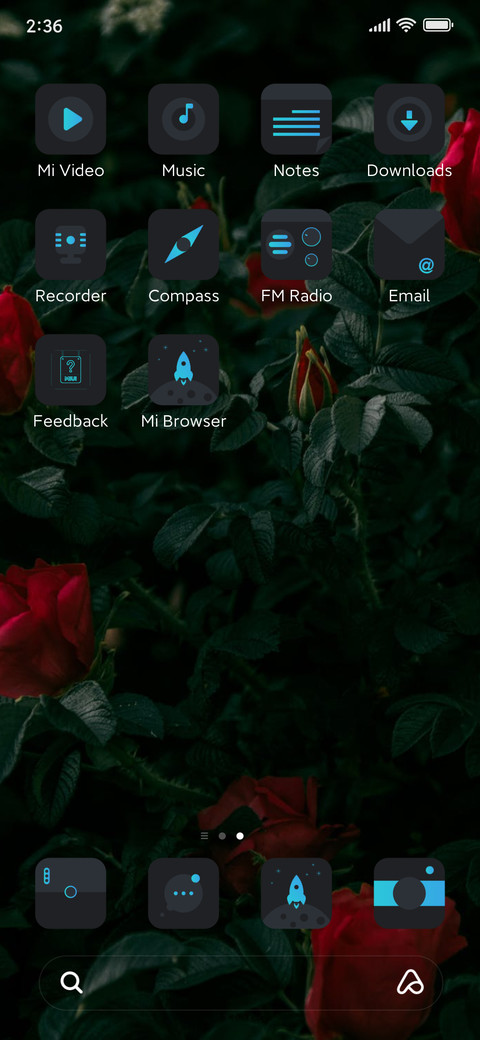The image size is (480, 1040).
Task: Launch the Music app
Action: (184, 119)
